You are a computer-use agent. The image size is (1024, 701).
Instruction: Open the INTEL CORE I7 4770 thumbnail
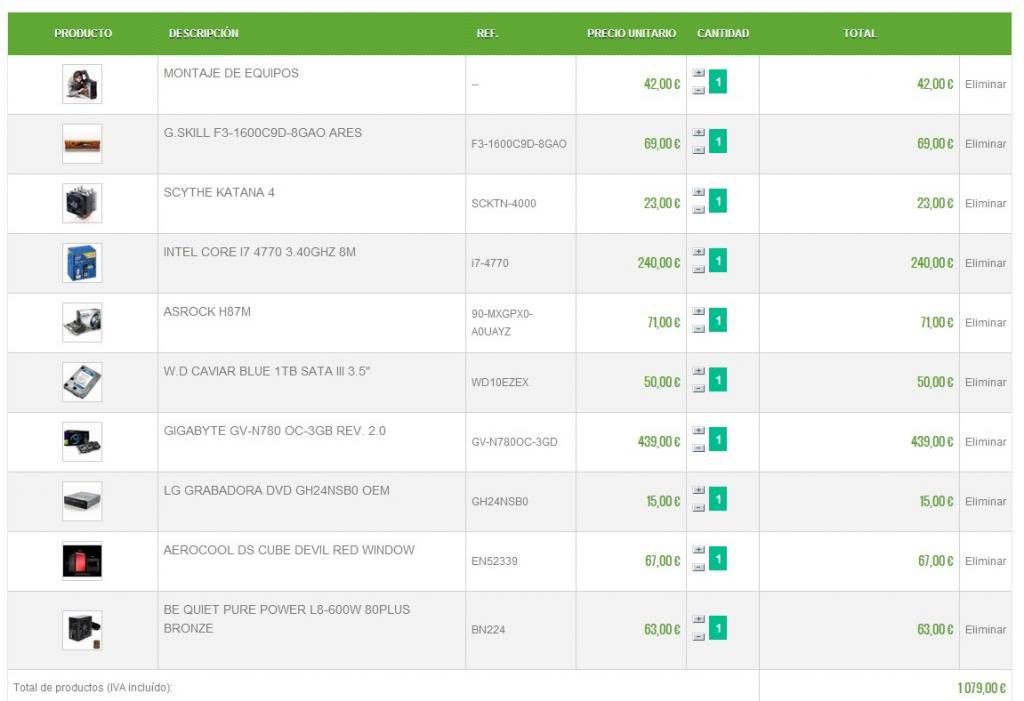click(x=82, y=263)
